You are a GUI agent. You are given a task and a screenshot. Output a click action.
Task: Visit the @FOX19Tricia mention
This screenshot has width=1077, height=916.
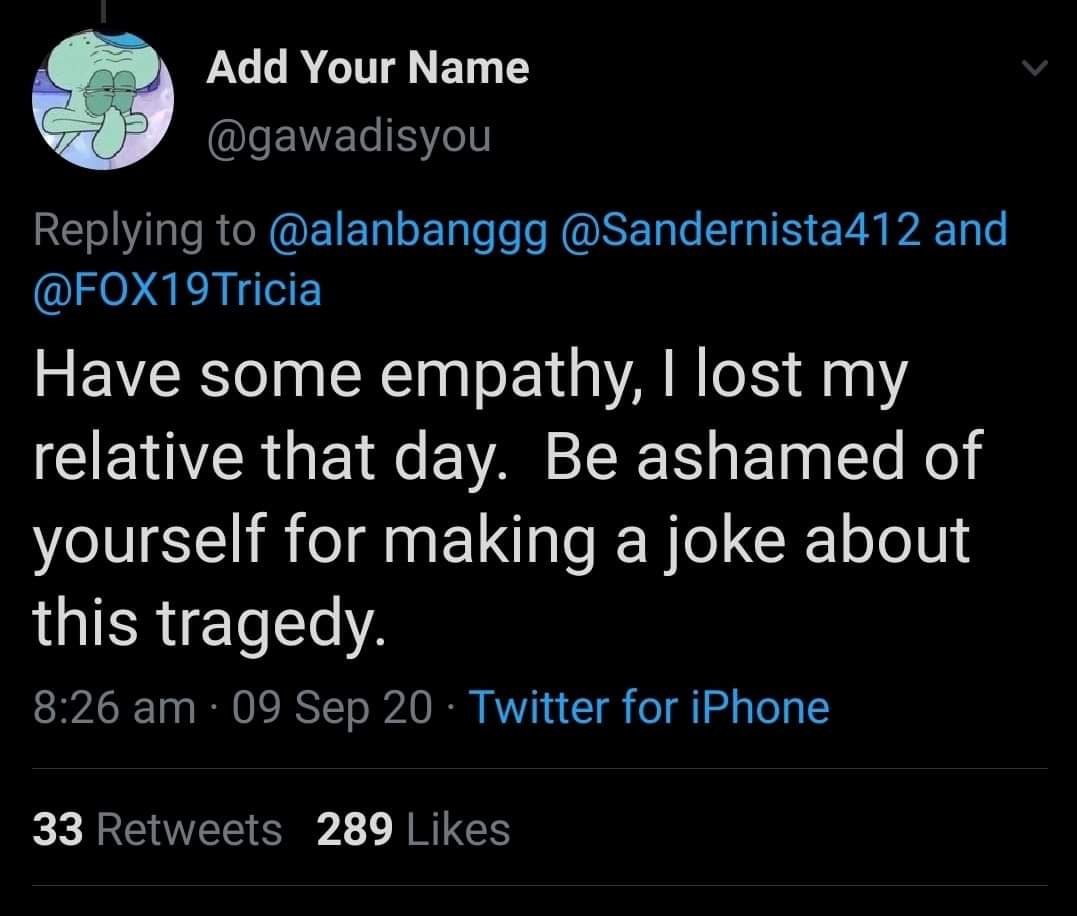(x=177, y=289)
